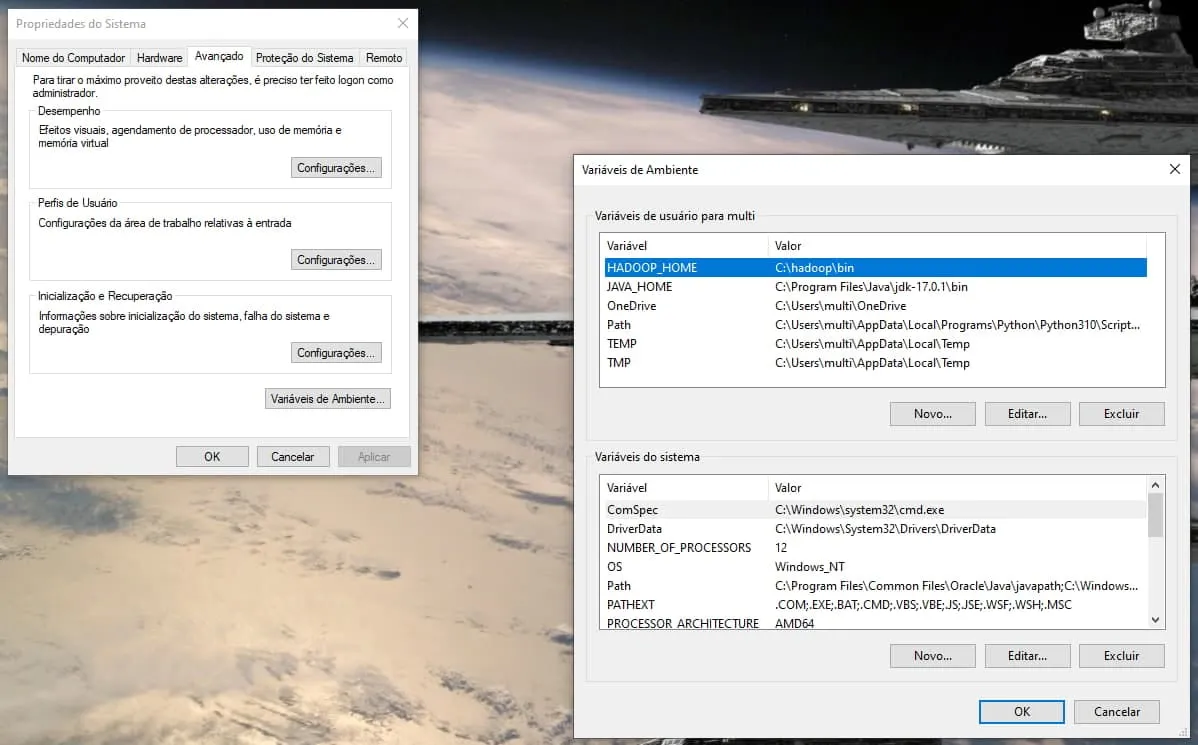This screenshot has width=1198, height=745.
Task: Click Excluir under system variables
Action: point(1121,656)
